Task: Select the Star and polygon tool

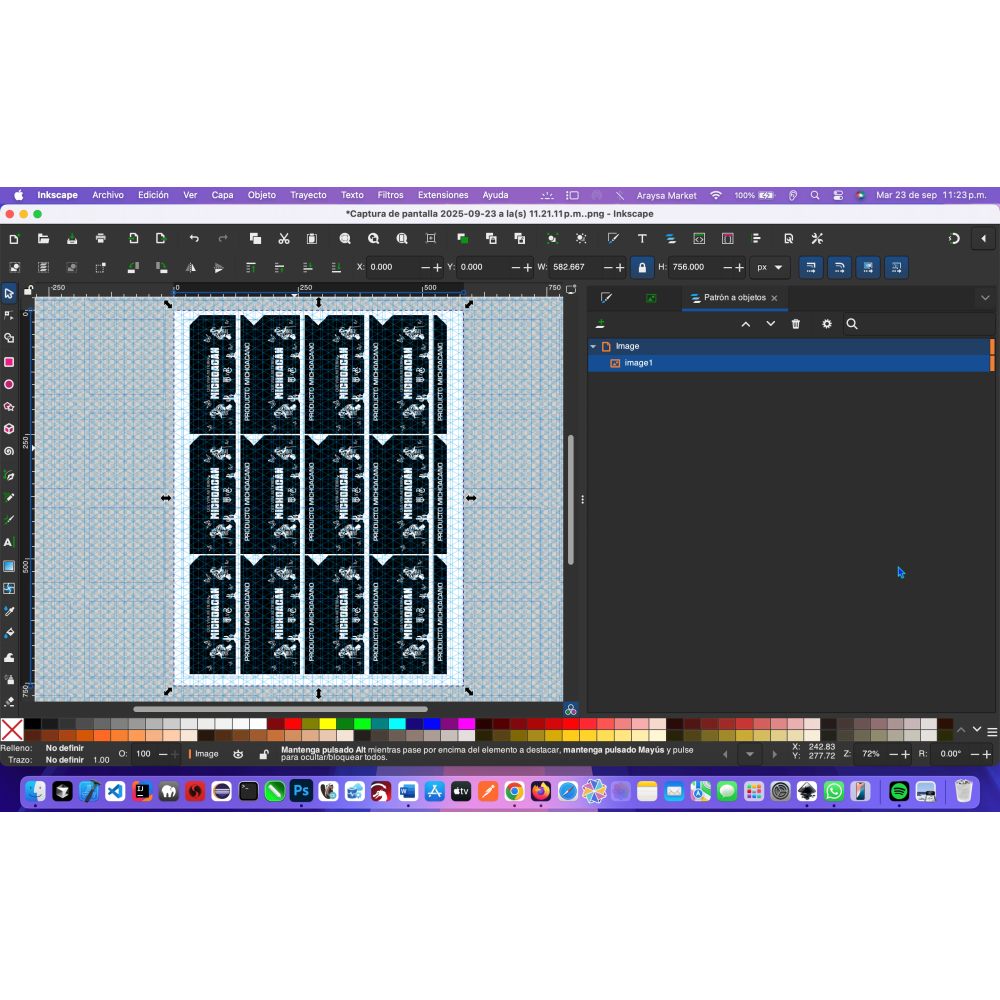Action: (x=9, y=406)
